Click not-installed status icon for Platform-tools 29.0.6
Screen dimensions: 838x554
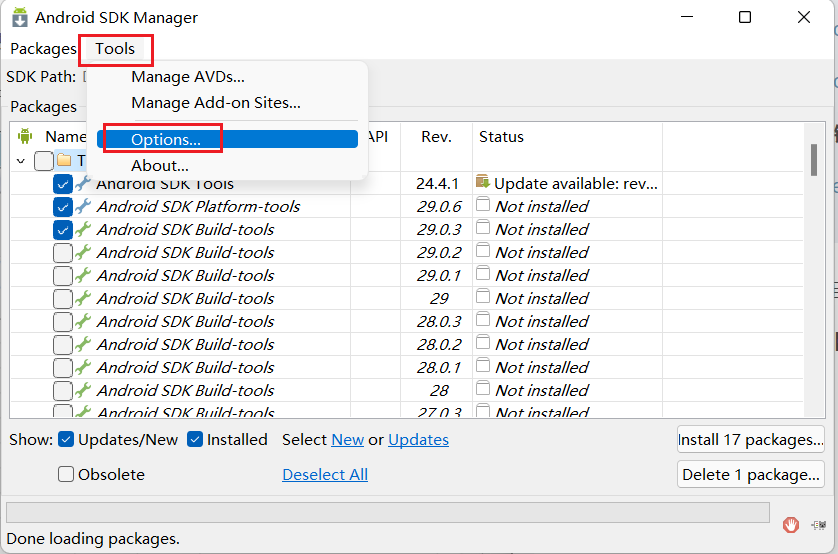tap(483, 204)
